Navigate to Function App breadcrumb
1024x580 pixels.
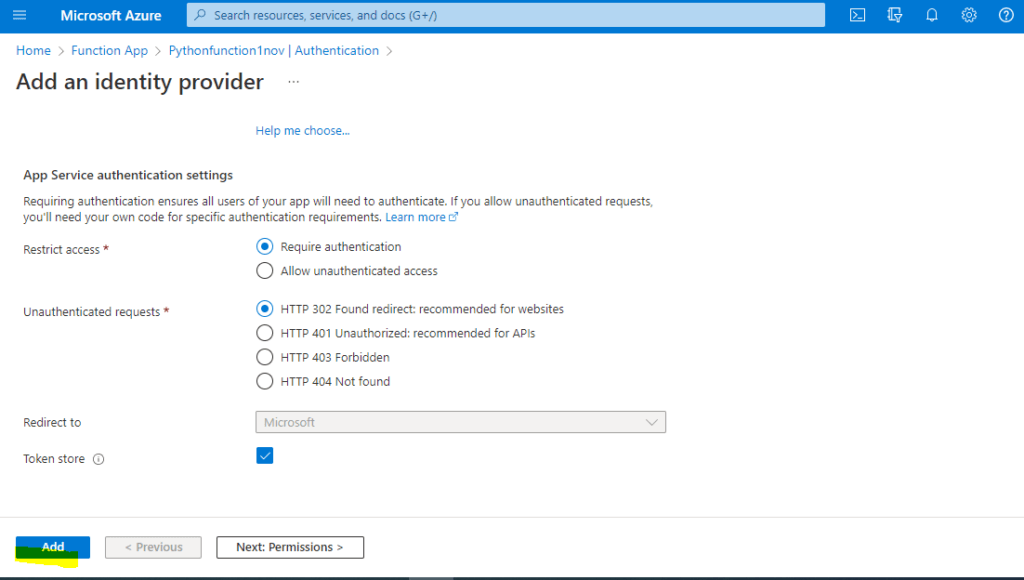click(109, 50)
